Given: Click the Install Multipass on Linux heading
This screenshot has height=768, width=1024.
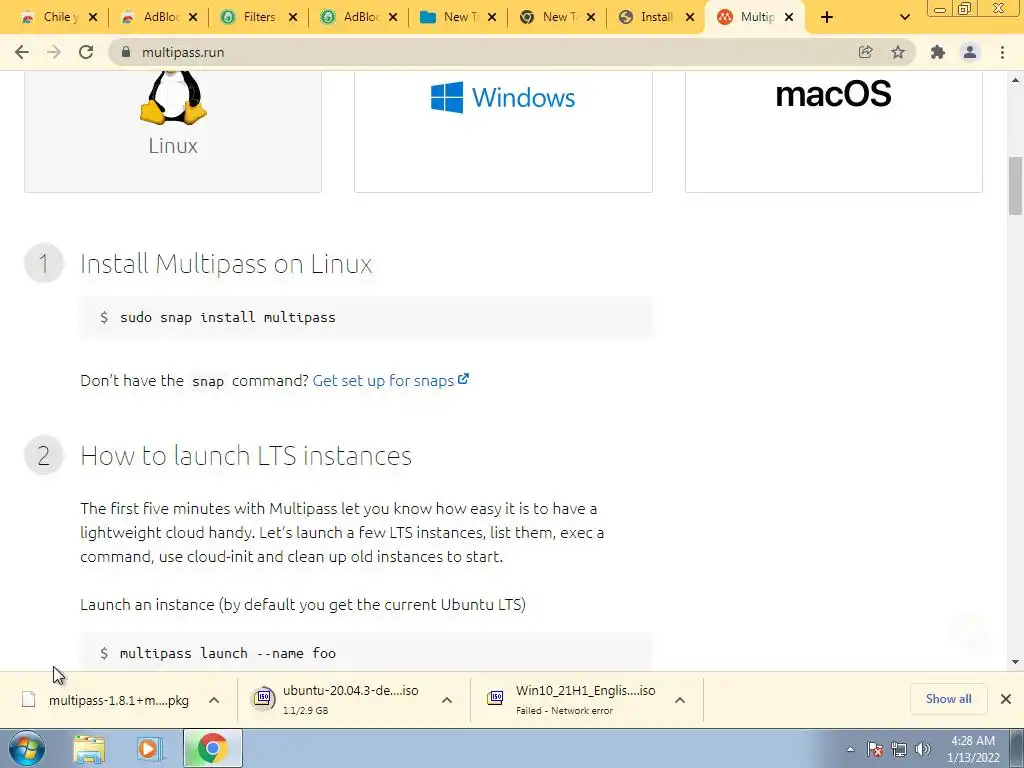Looking at the screenshot, I should pyautogui.click(x=226, y=264).
